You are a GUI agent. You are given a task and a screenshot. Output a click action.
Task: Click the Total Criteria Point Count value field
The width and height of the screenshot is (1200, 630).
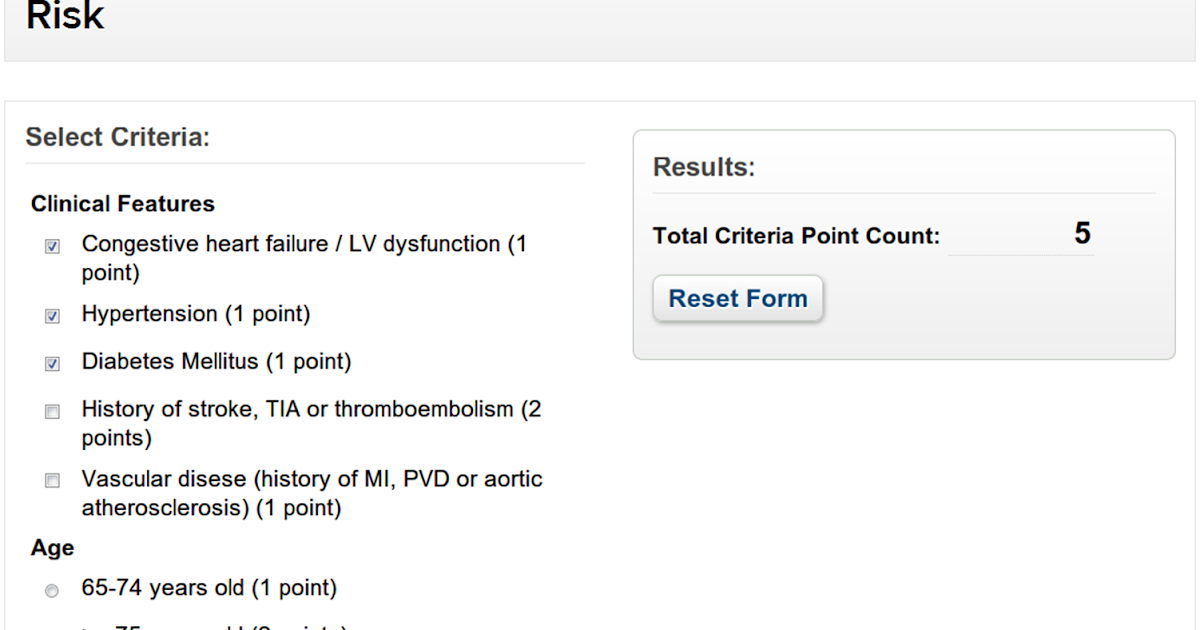[x=1020, y=235]
